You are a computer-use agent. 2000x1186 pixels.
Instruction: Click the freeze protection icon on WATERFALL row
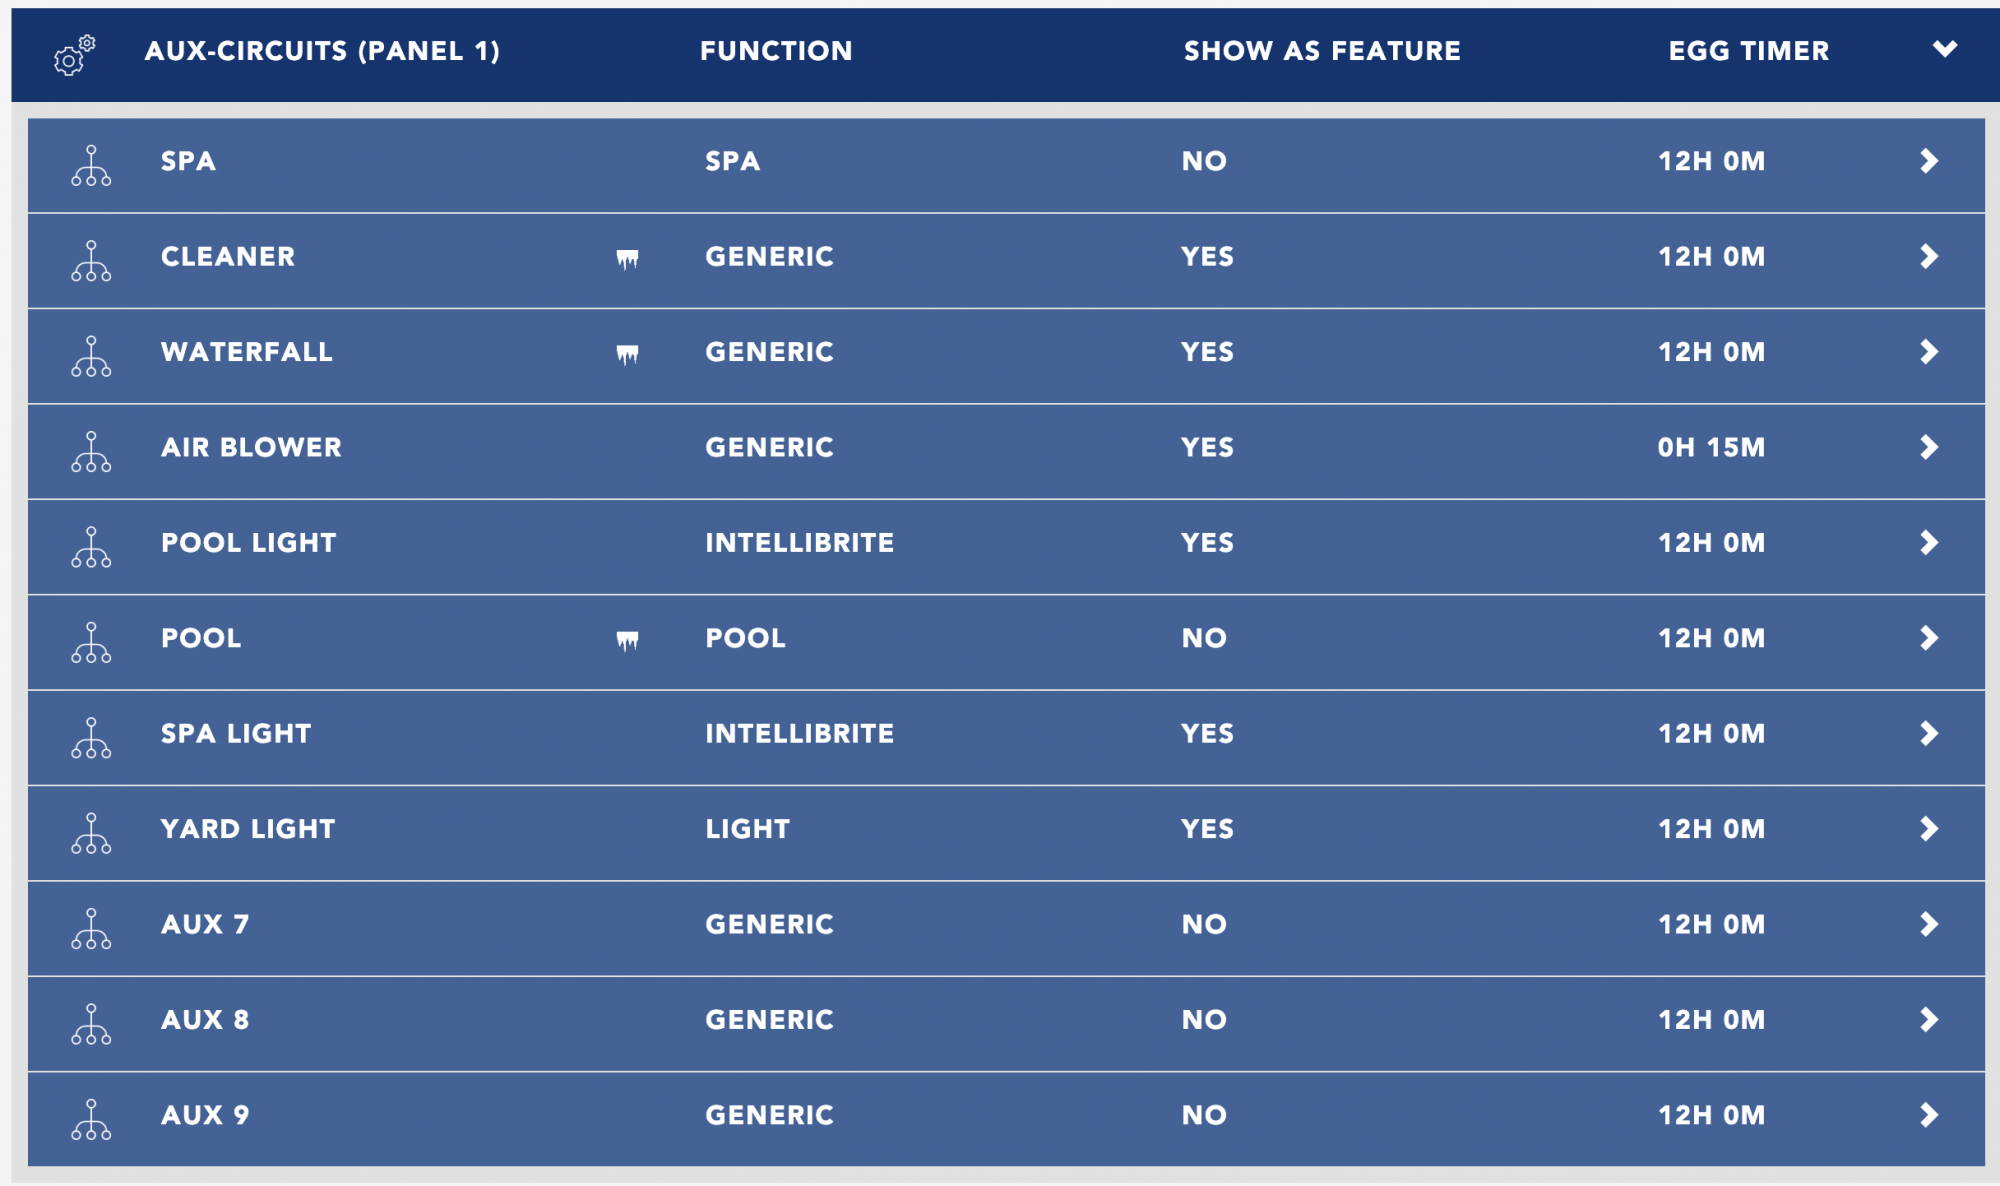click(x=627, y=354)
